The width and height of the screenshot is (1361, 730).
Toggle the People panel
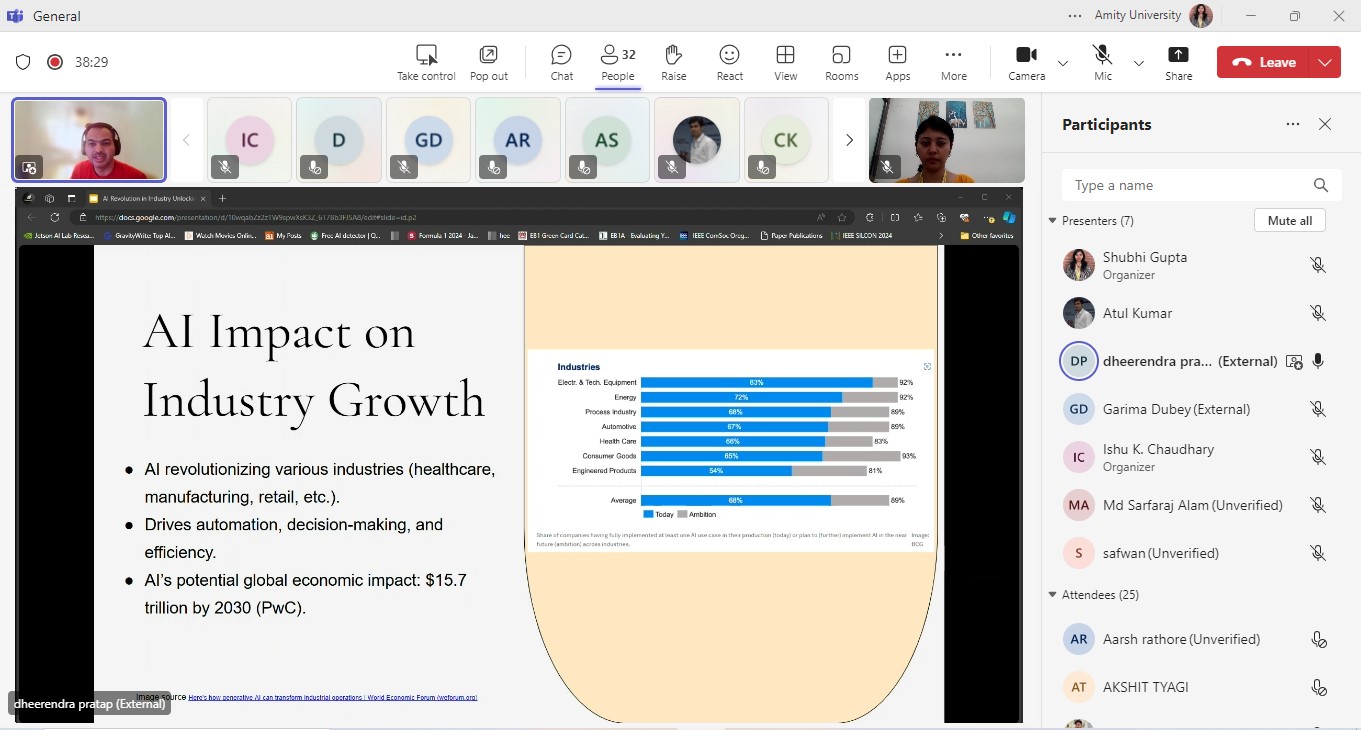(x=618, y=62)
